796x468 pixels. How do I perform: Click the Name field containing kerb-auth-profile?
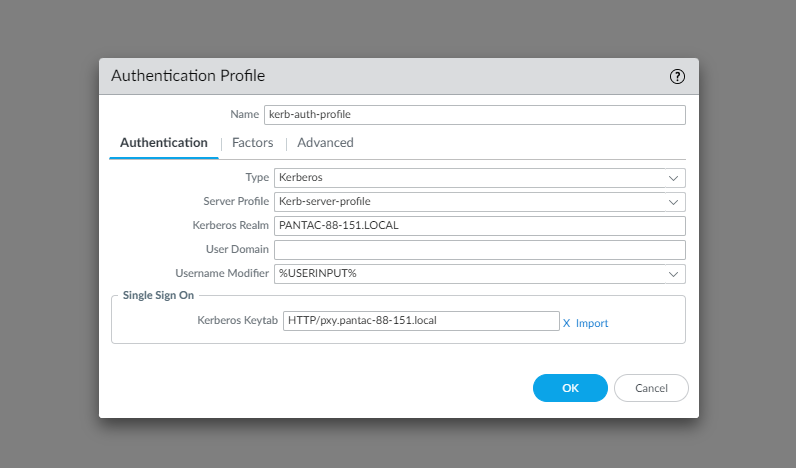point(474,115)
